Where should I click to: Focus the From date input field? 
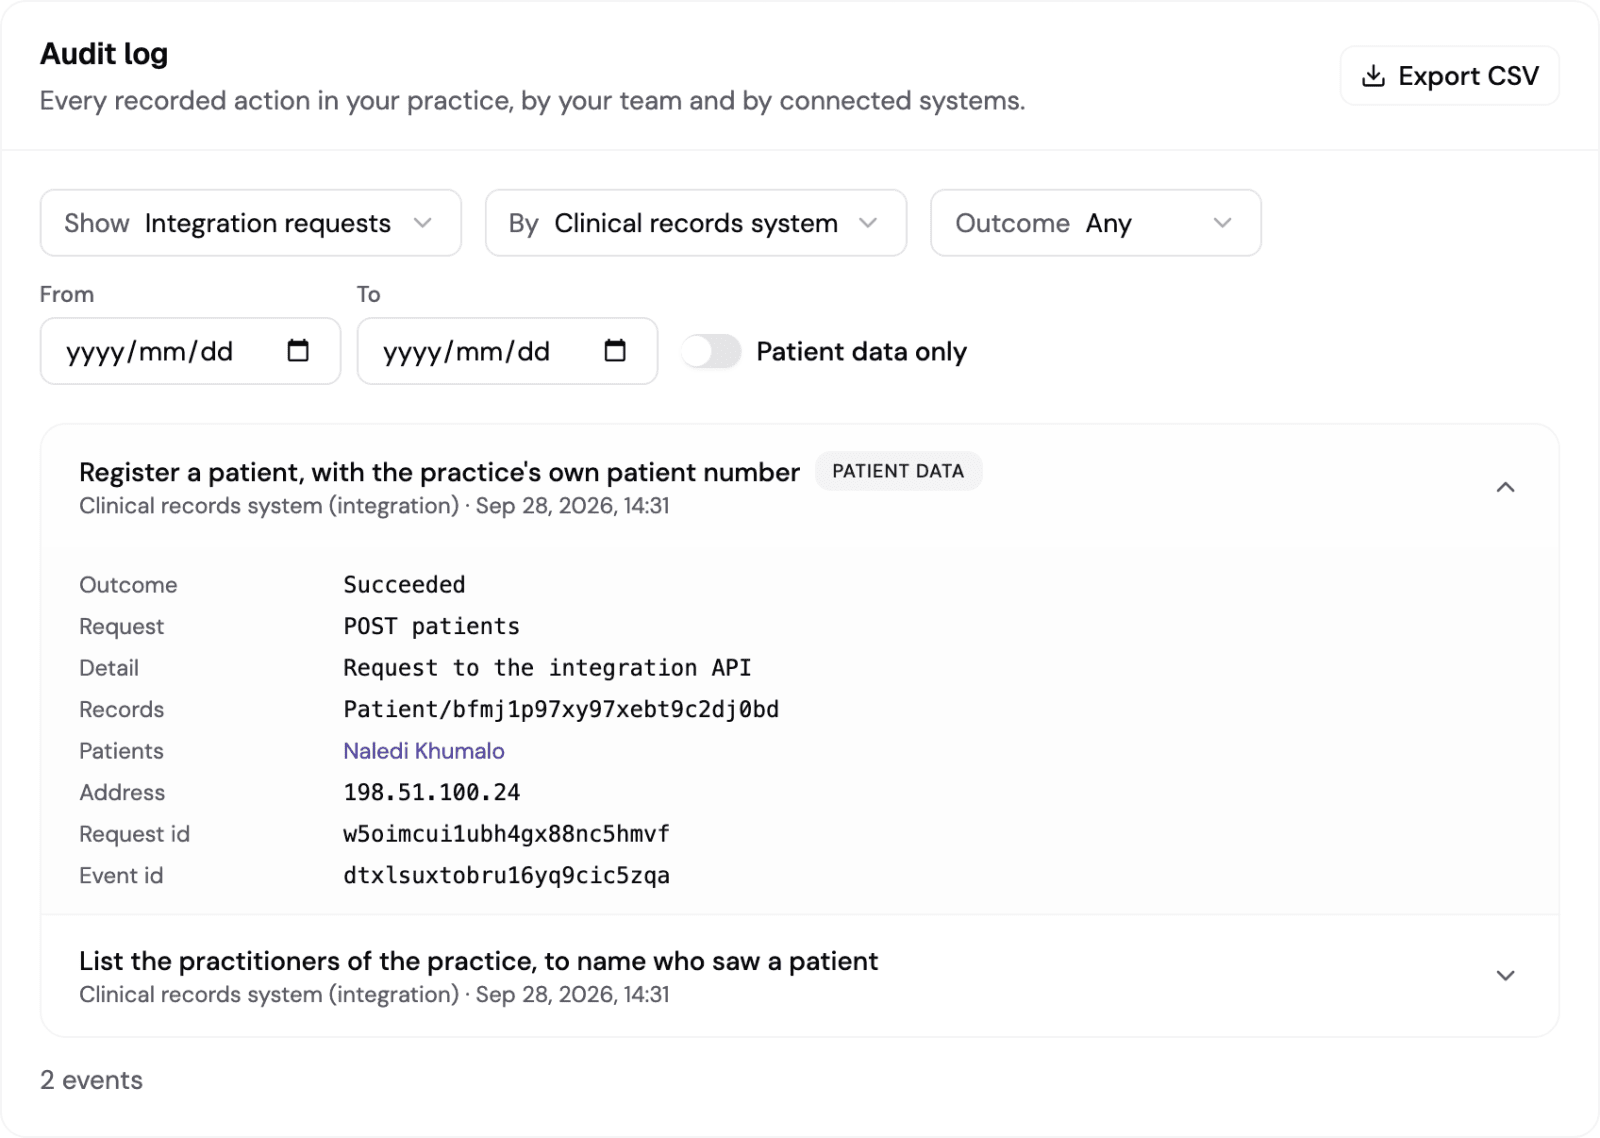click(x=190, y=351)
